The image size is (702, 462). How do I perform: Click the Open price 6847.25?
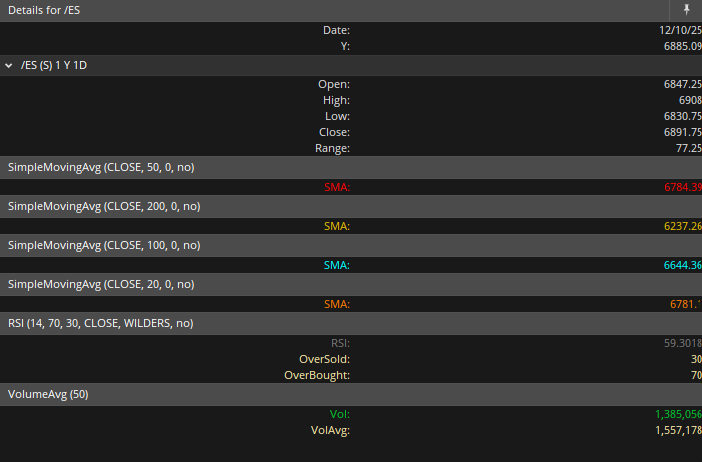682,85
